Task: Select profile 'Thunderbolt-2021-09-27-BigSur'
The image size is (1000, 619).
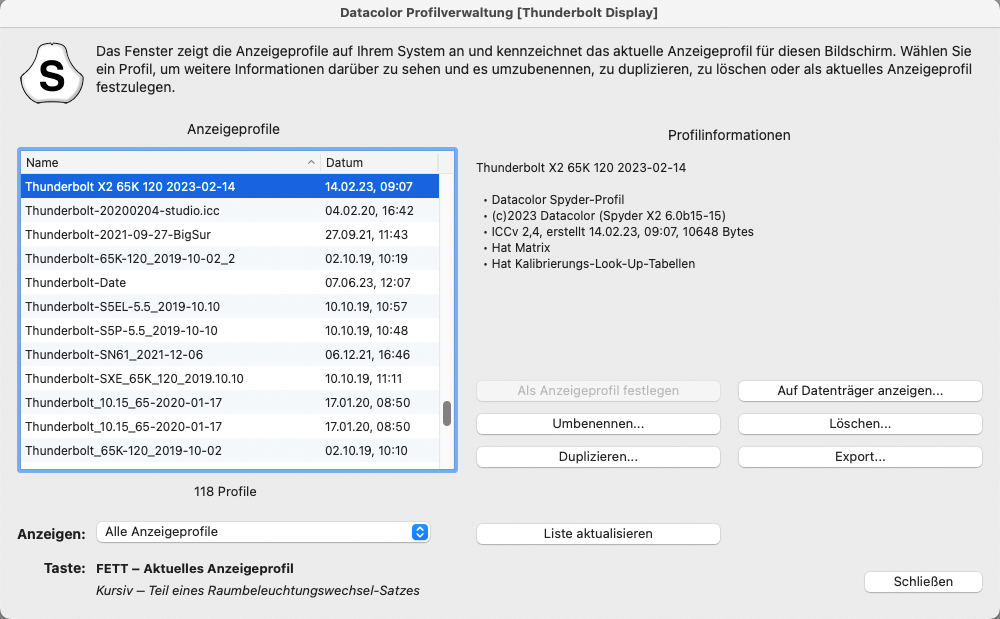Action: pos(230,235)
